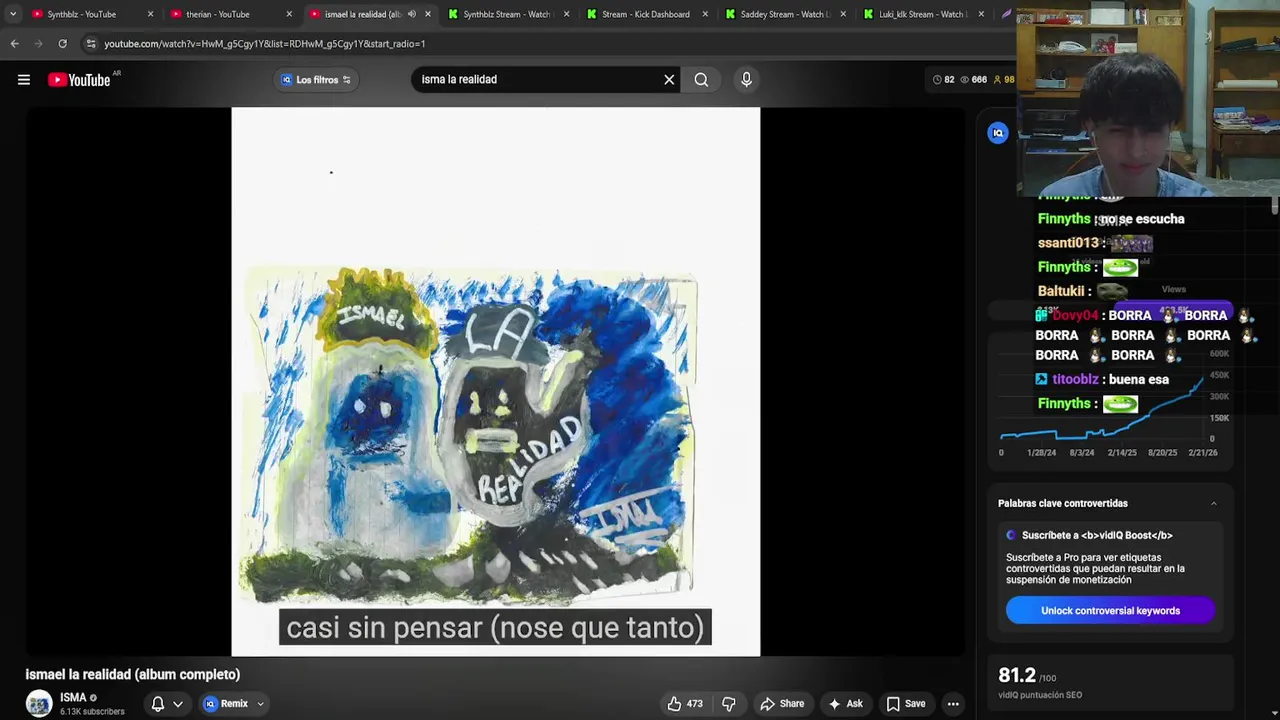1280x720 pixels.
Task: Close the Stream - Kick Dashboard tab
Action: 705,14
